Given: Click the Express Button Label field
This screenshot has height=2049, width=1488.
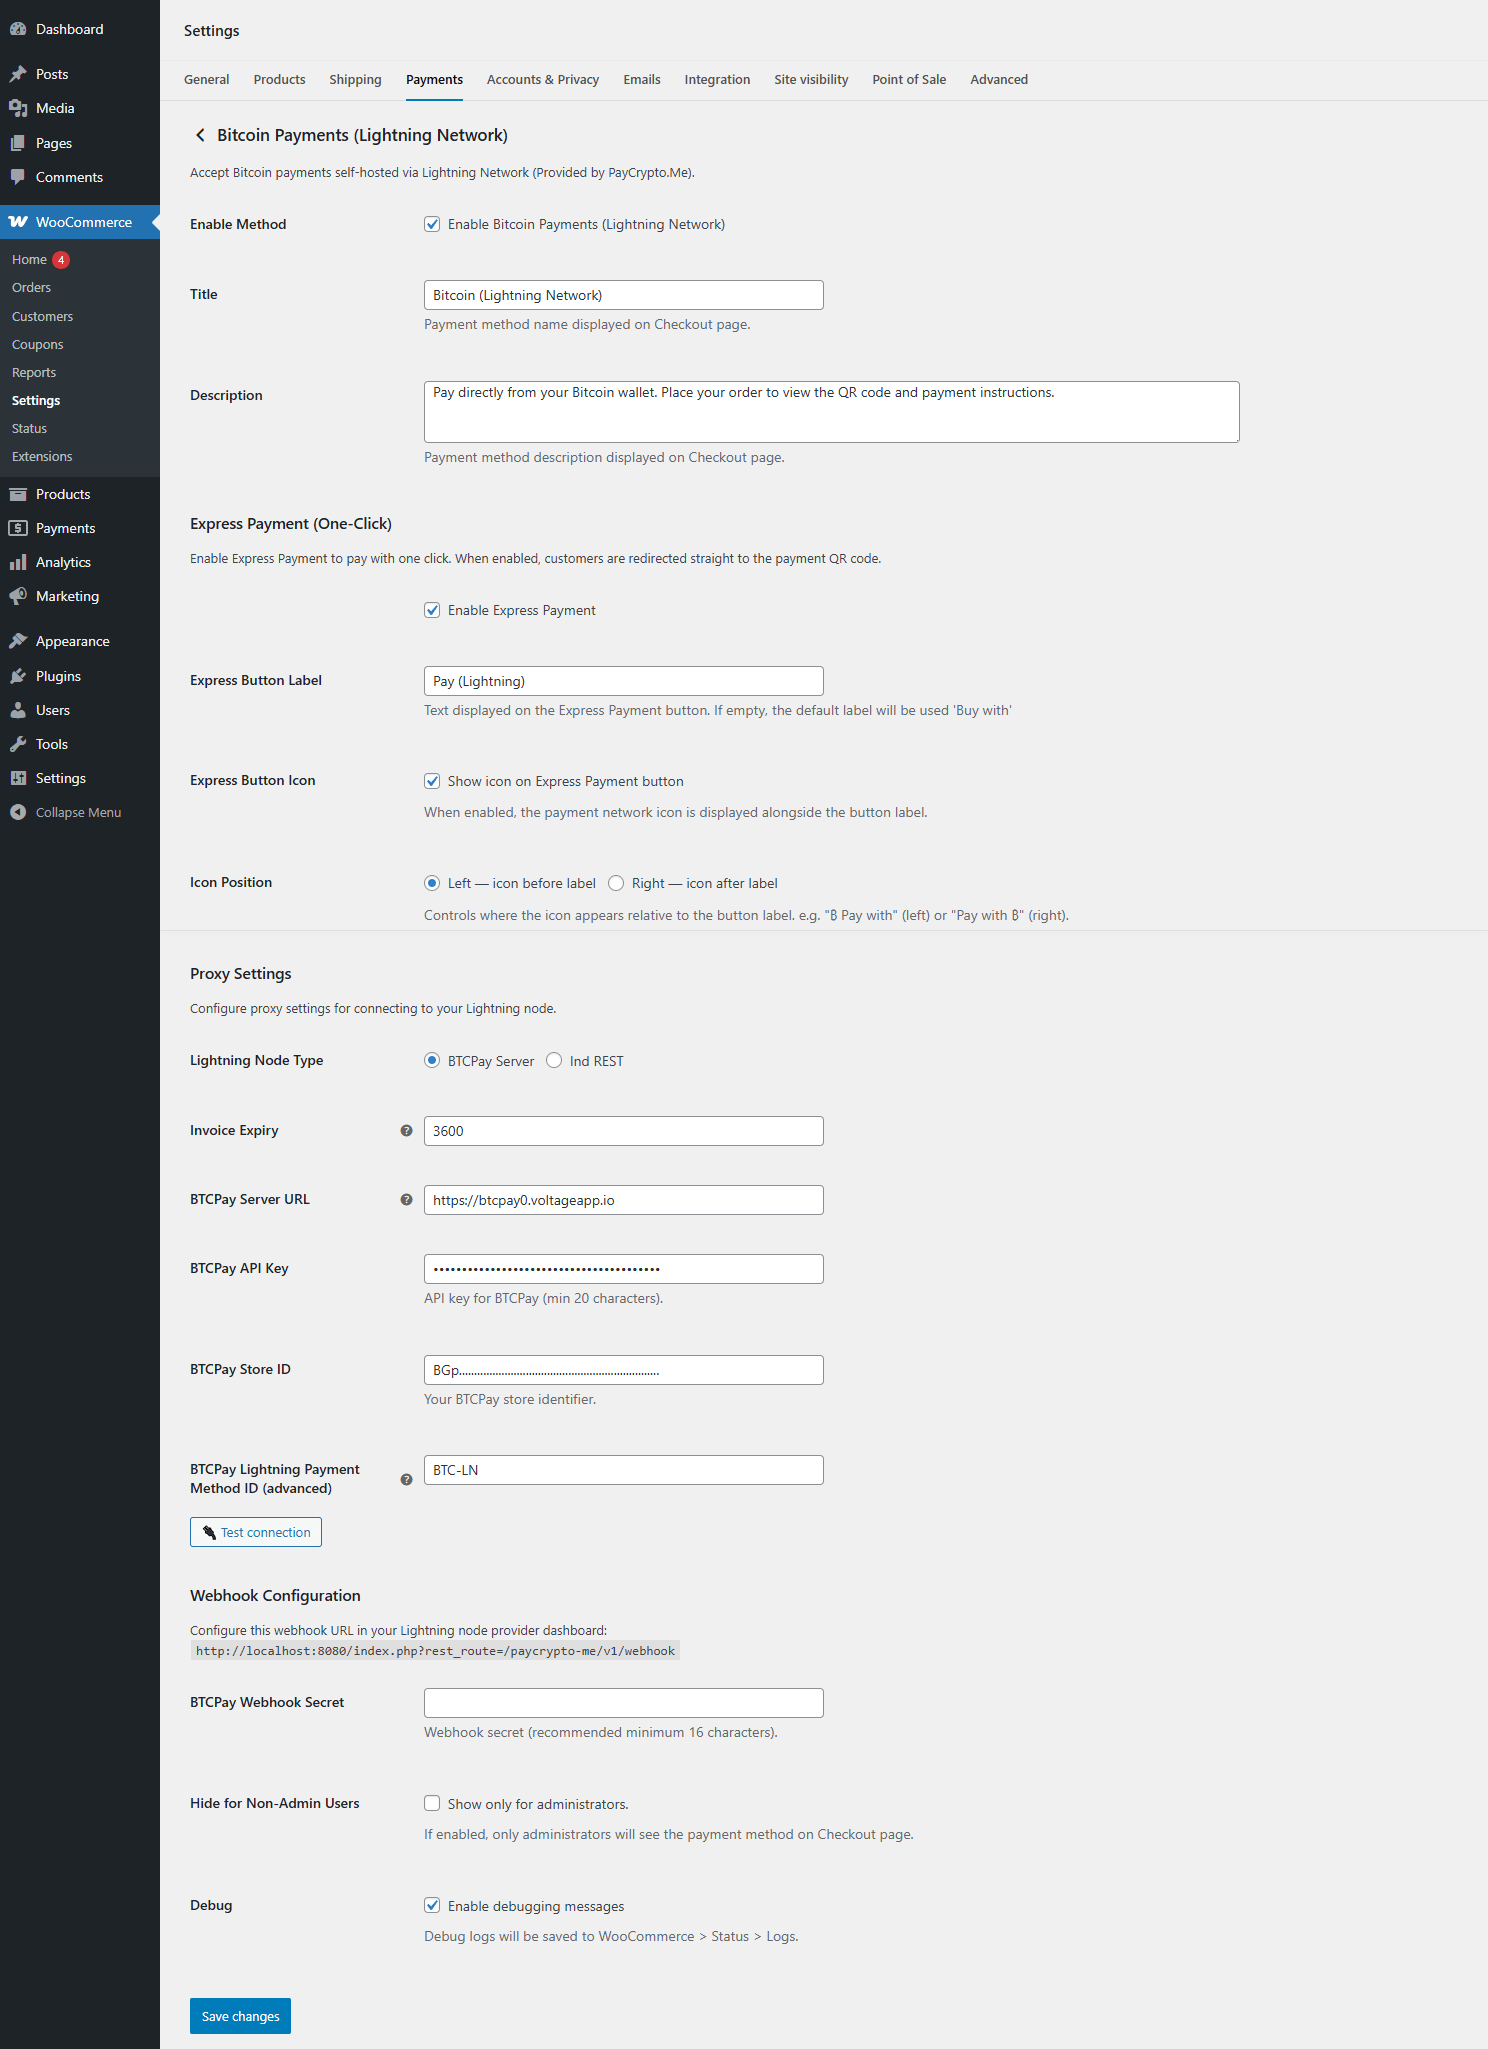Looking at the screenshot, I should coord(624,681).
